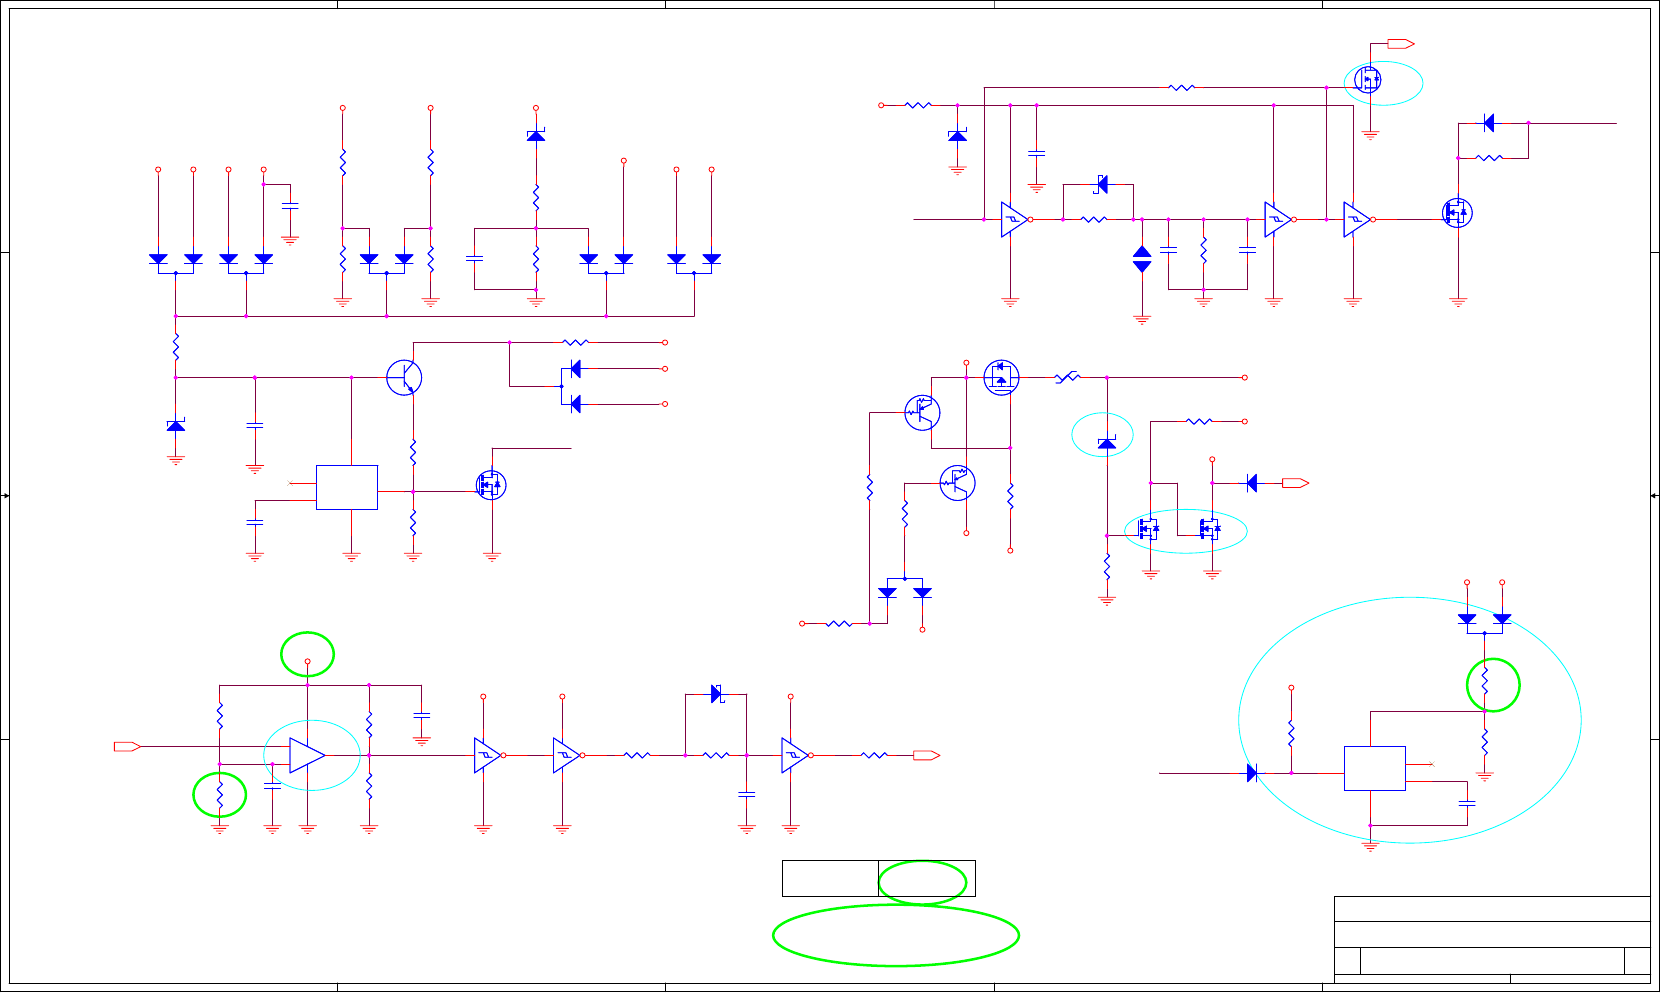Screen dimensions: 1660x993
Task: Select the IC block inside the large cyan ellipse
Action: point(1375,768)
